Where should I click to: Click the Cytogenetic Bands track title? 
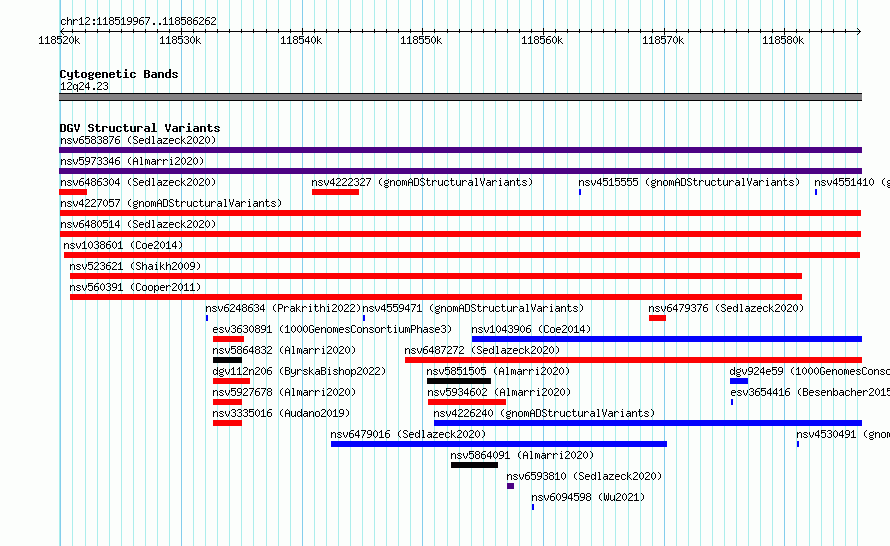point(119,74)
